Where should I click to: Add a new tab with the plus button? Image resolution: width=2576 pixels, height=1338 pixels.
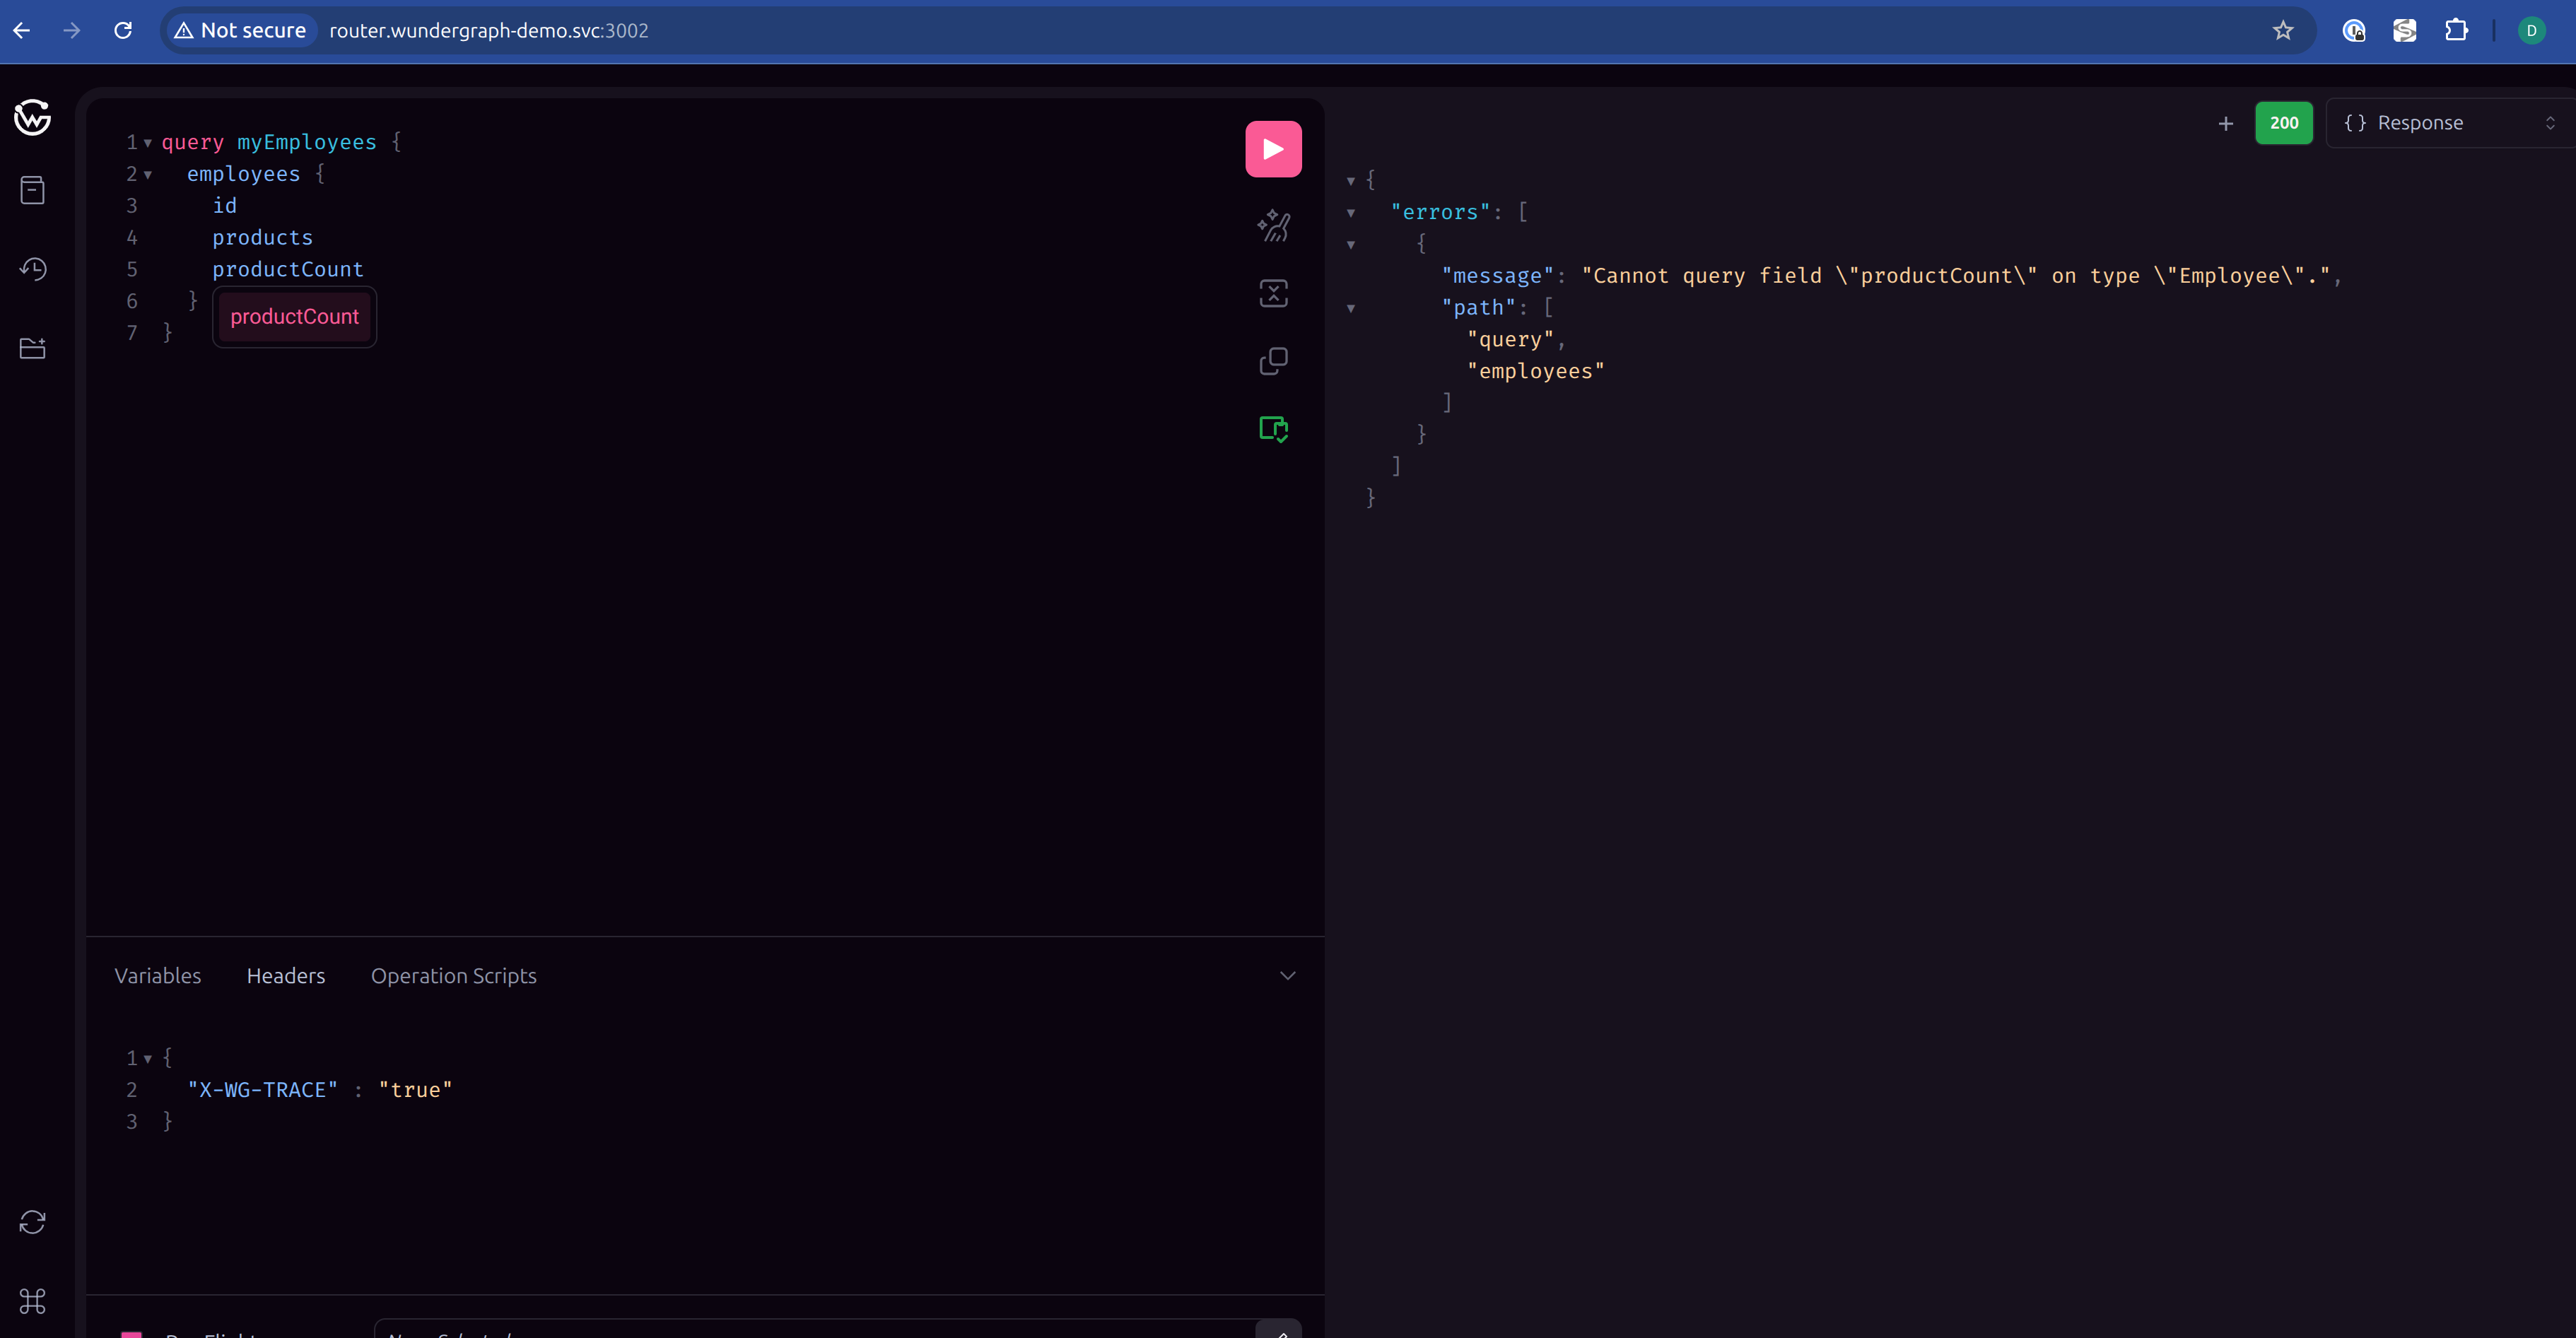[2225, 123]
